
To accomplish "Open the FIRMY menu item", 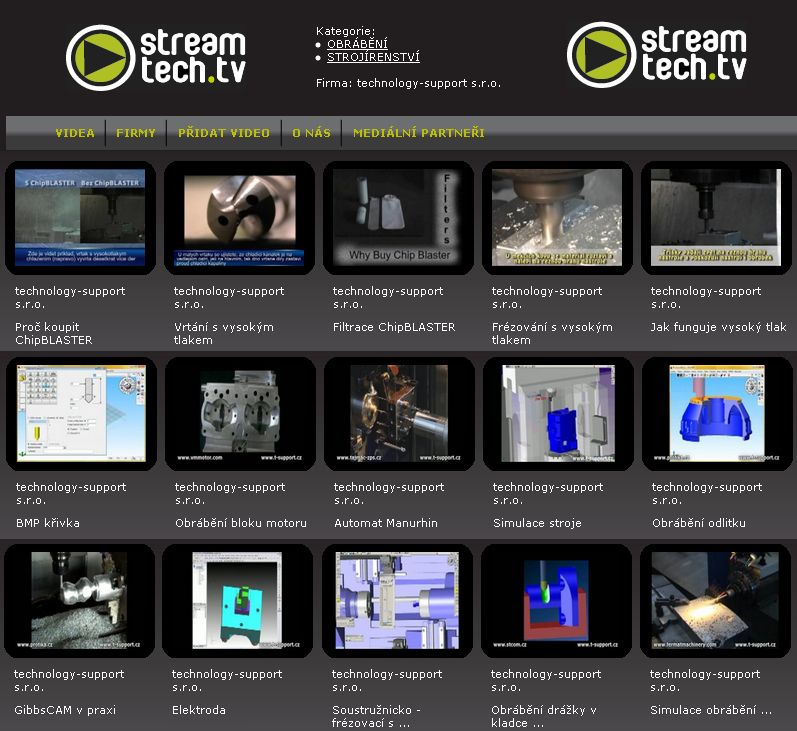I will coord(136,133).
